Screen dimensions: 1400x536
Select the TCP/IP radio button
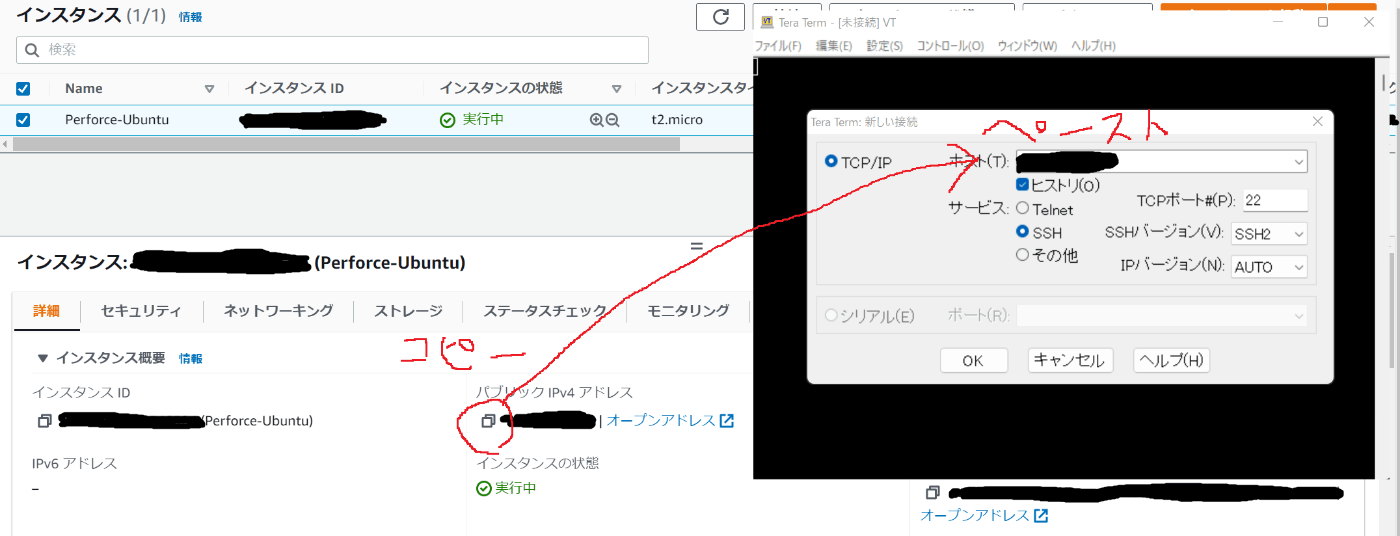(831, 161)
